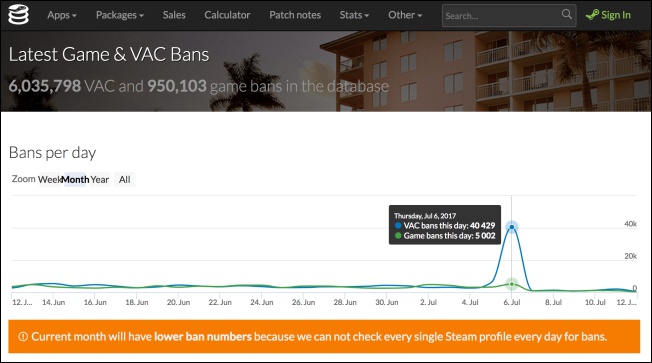
Task: Click the green game bans data point
Action: (512, 284)
